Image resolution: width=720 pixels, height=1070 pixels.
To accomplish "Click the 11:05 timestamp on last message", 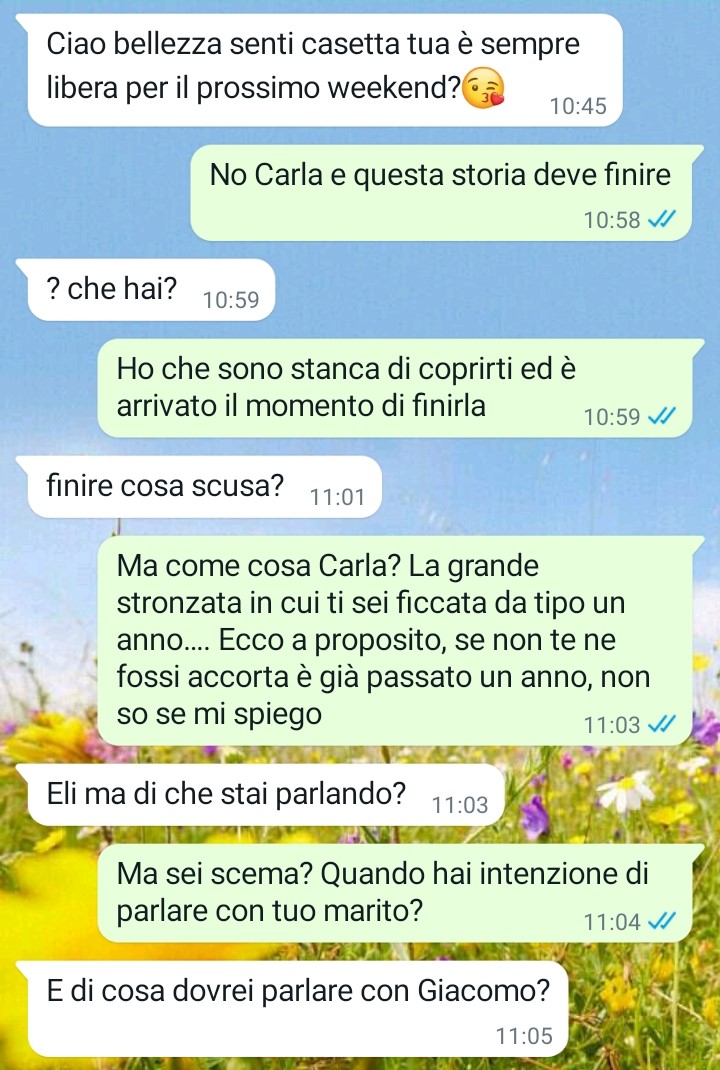I will [524, 1036].
